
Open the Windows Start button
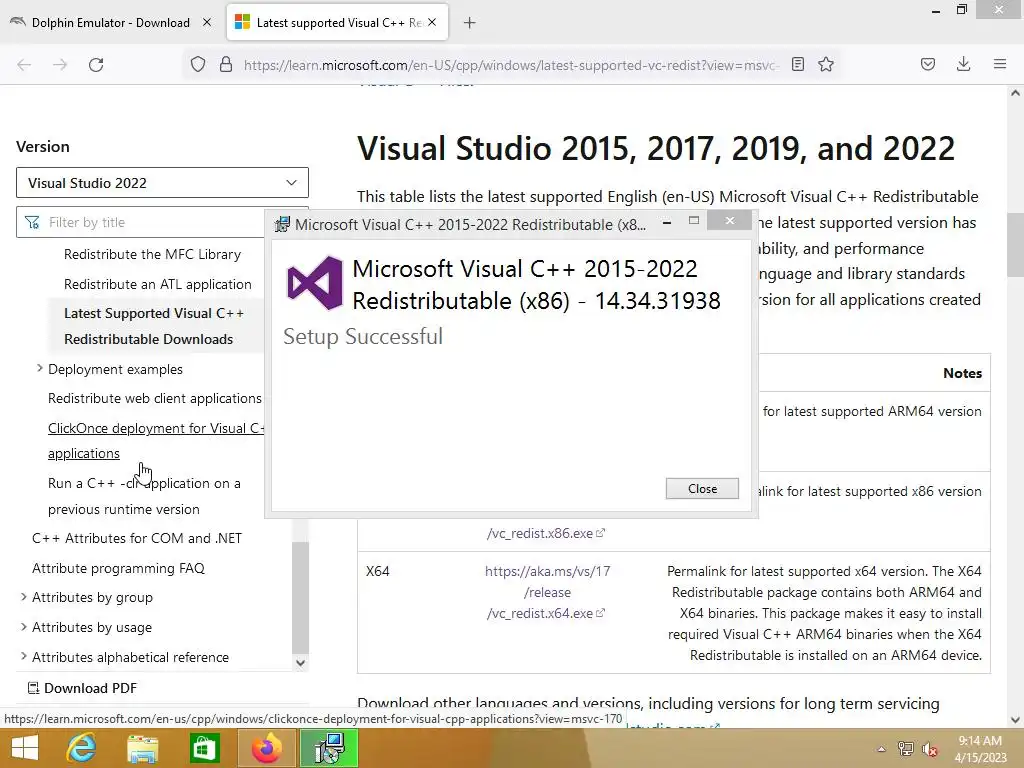click(25, 748)
